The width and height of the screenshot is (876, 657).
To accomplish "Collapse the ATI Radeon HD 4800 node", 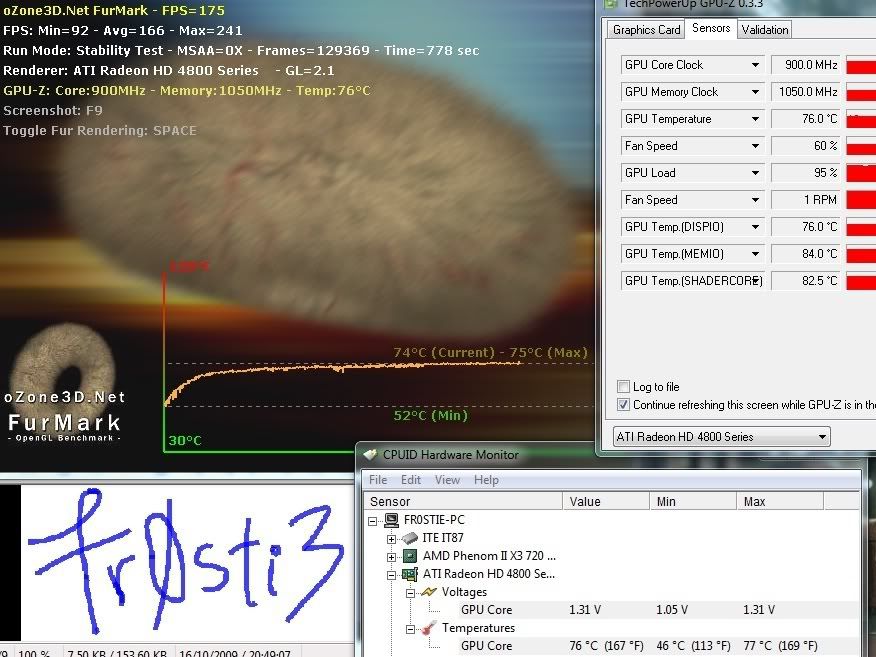I will (x=391, y=575).
